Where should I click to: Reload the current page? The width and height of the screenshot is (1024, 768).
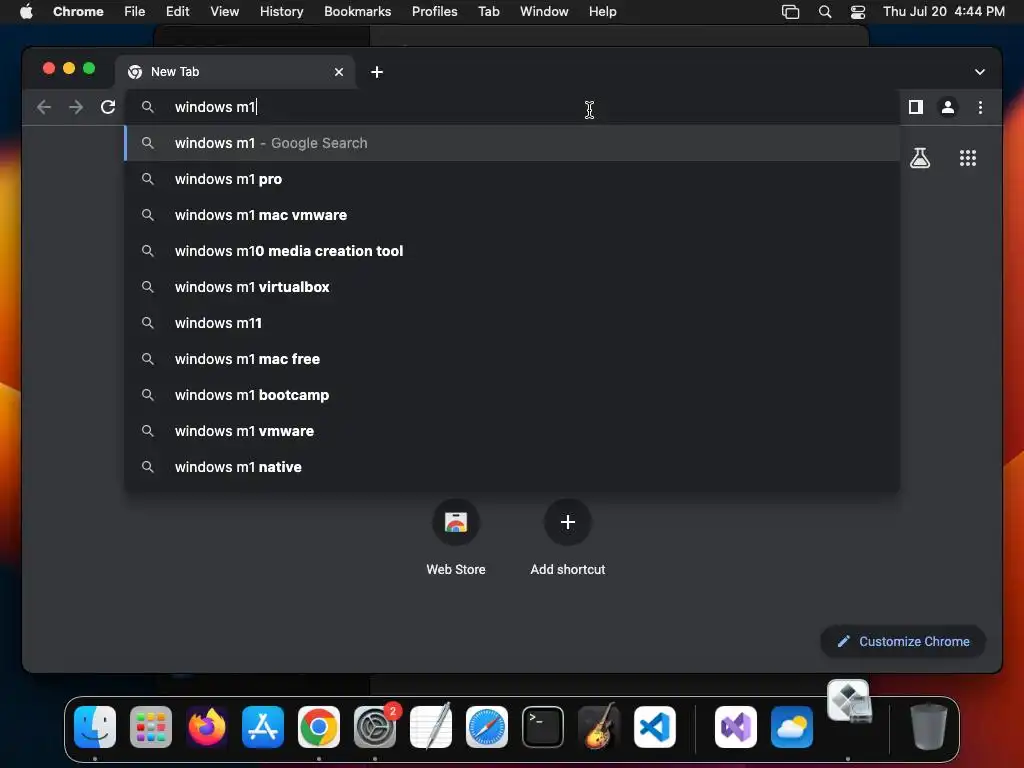108,107
